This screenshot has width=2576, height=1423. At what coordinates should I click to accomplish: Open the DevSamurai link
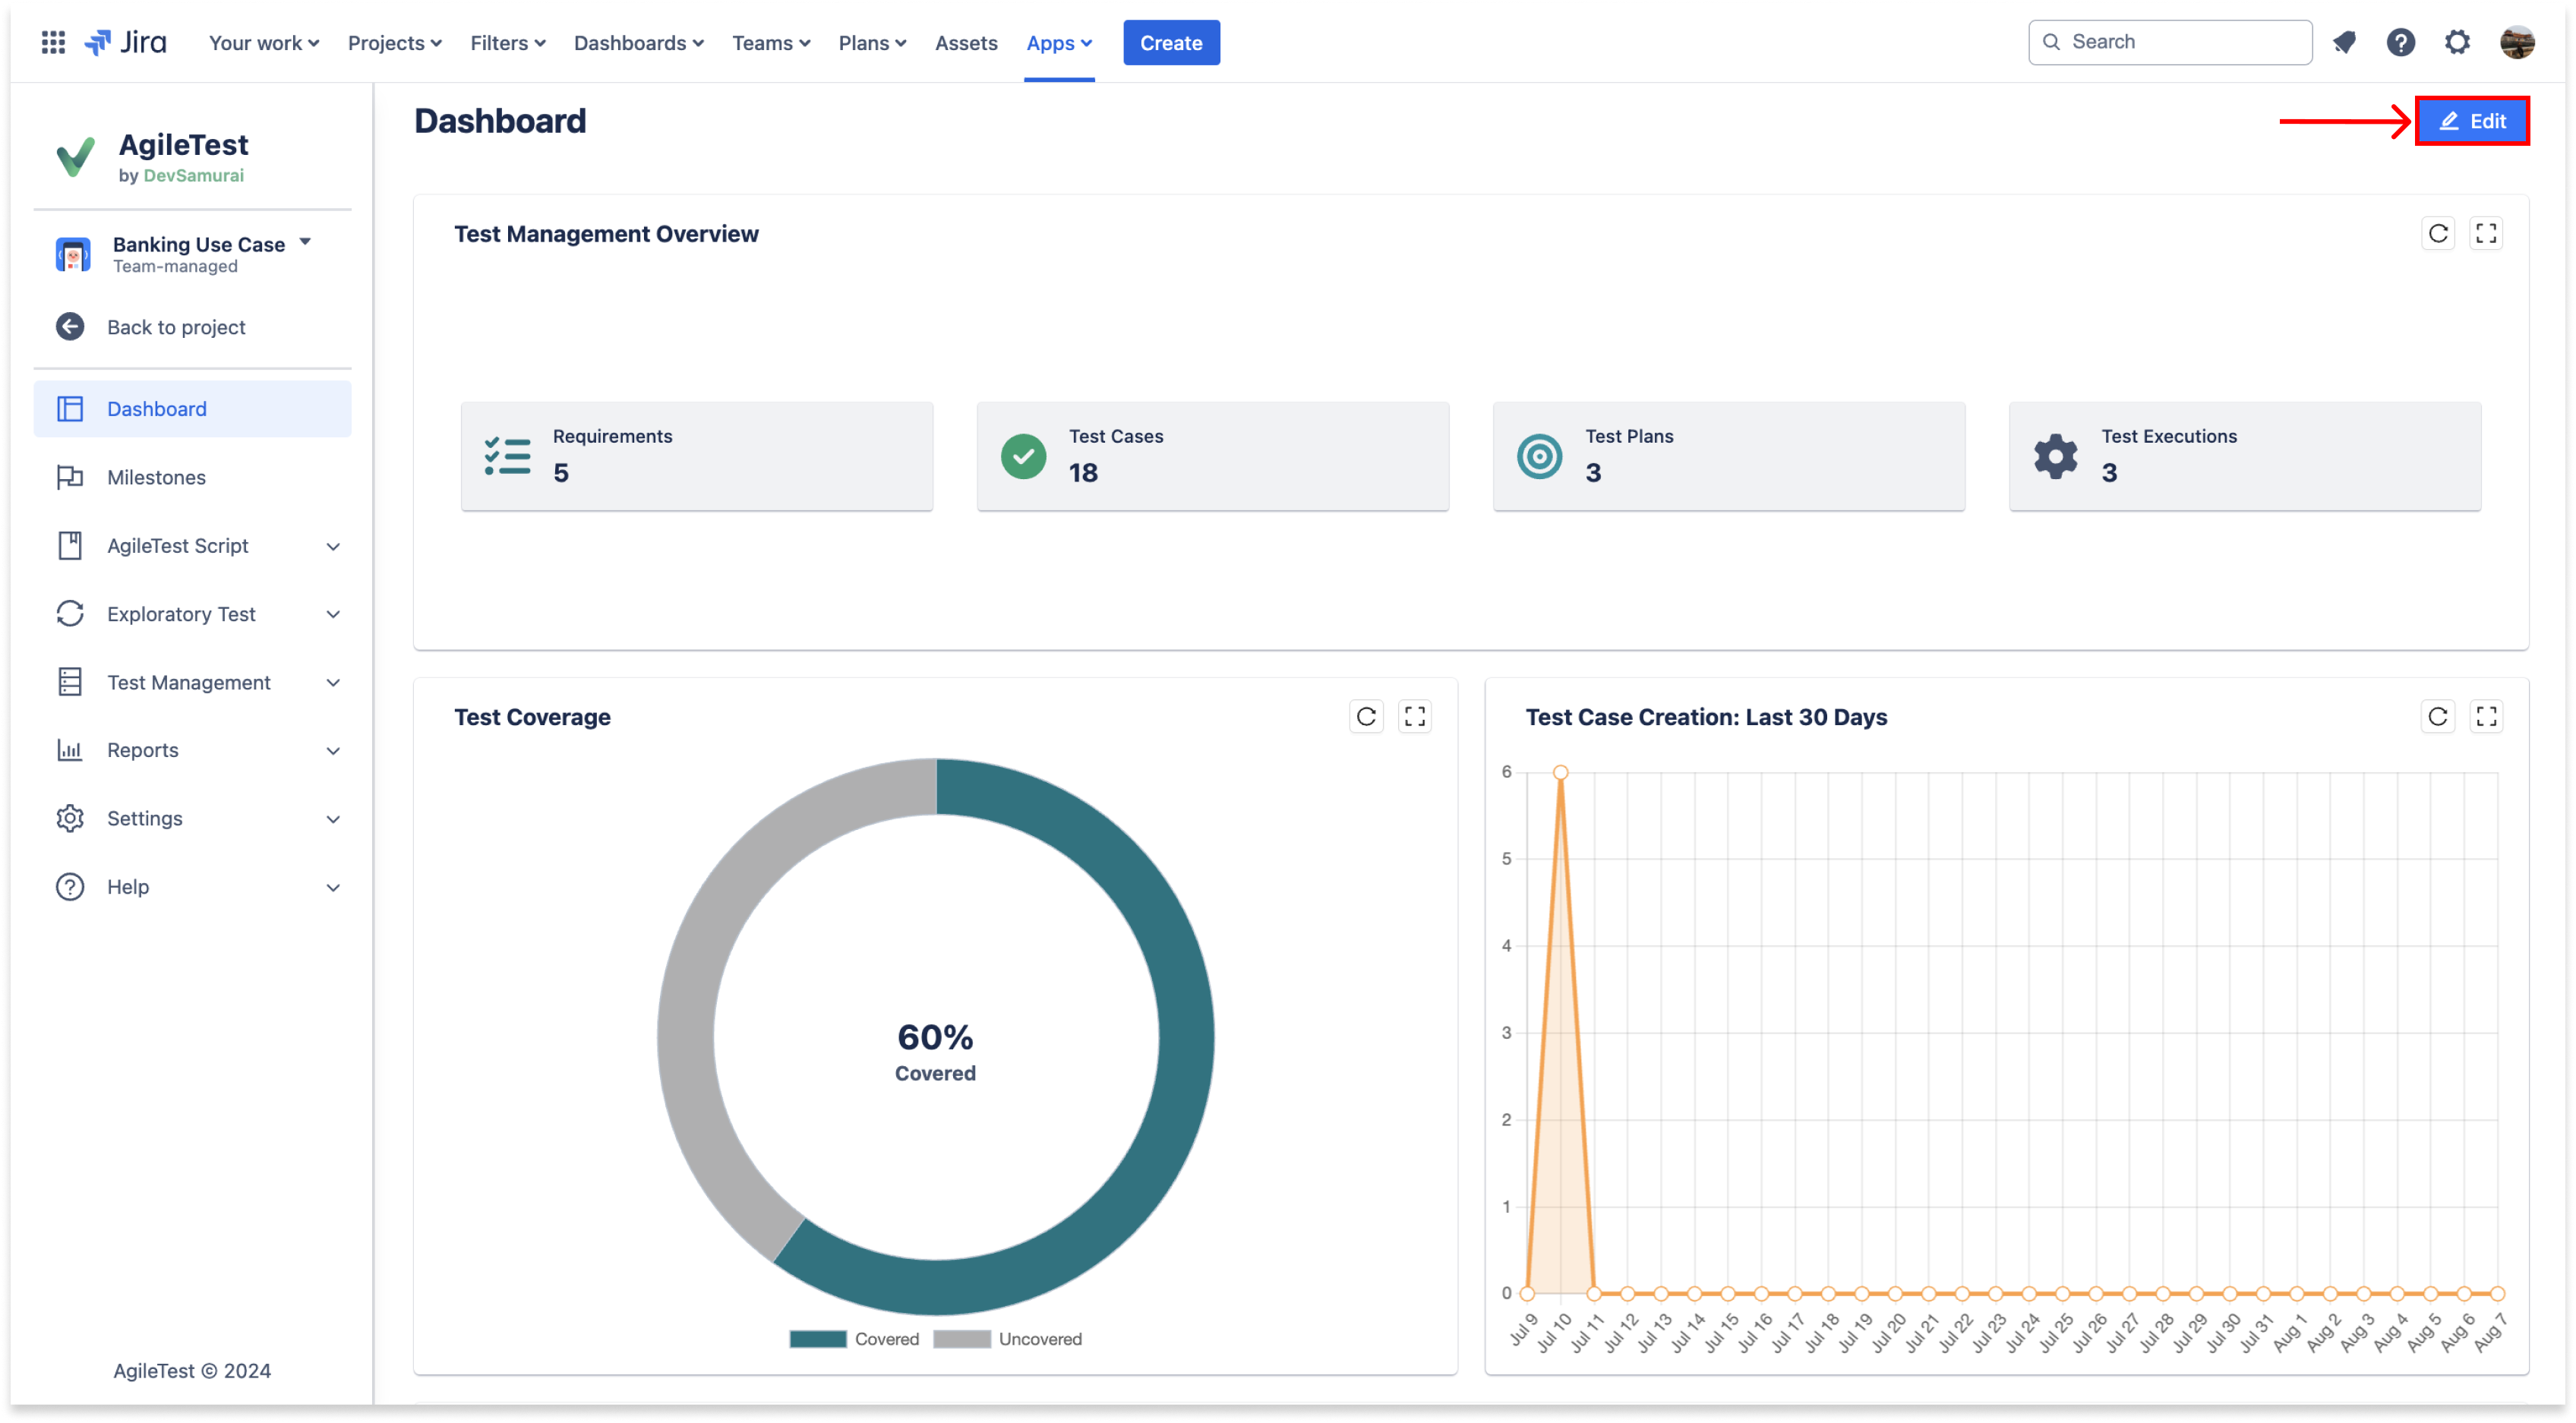click(x=193, y=175)
